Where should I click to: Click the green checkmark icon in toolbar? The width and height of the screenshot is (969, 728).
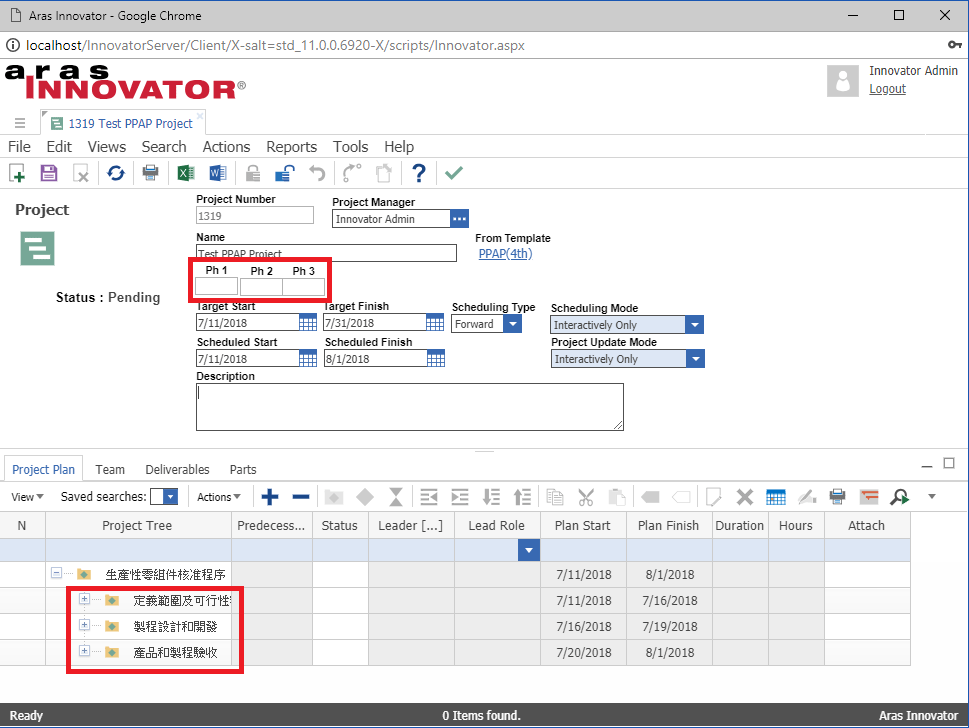pos(454,173)
